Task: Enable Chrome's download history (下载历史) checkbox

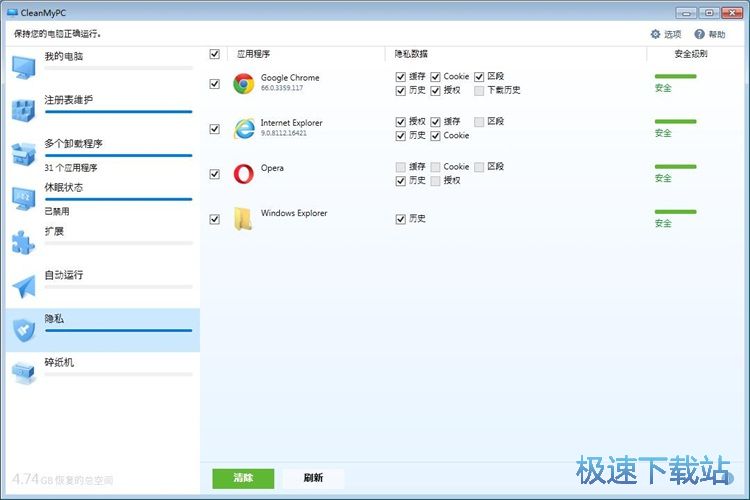Action: 479,90
